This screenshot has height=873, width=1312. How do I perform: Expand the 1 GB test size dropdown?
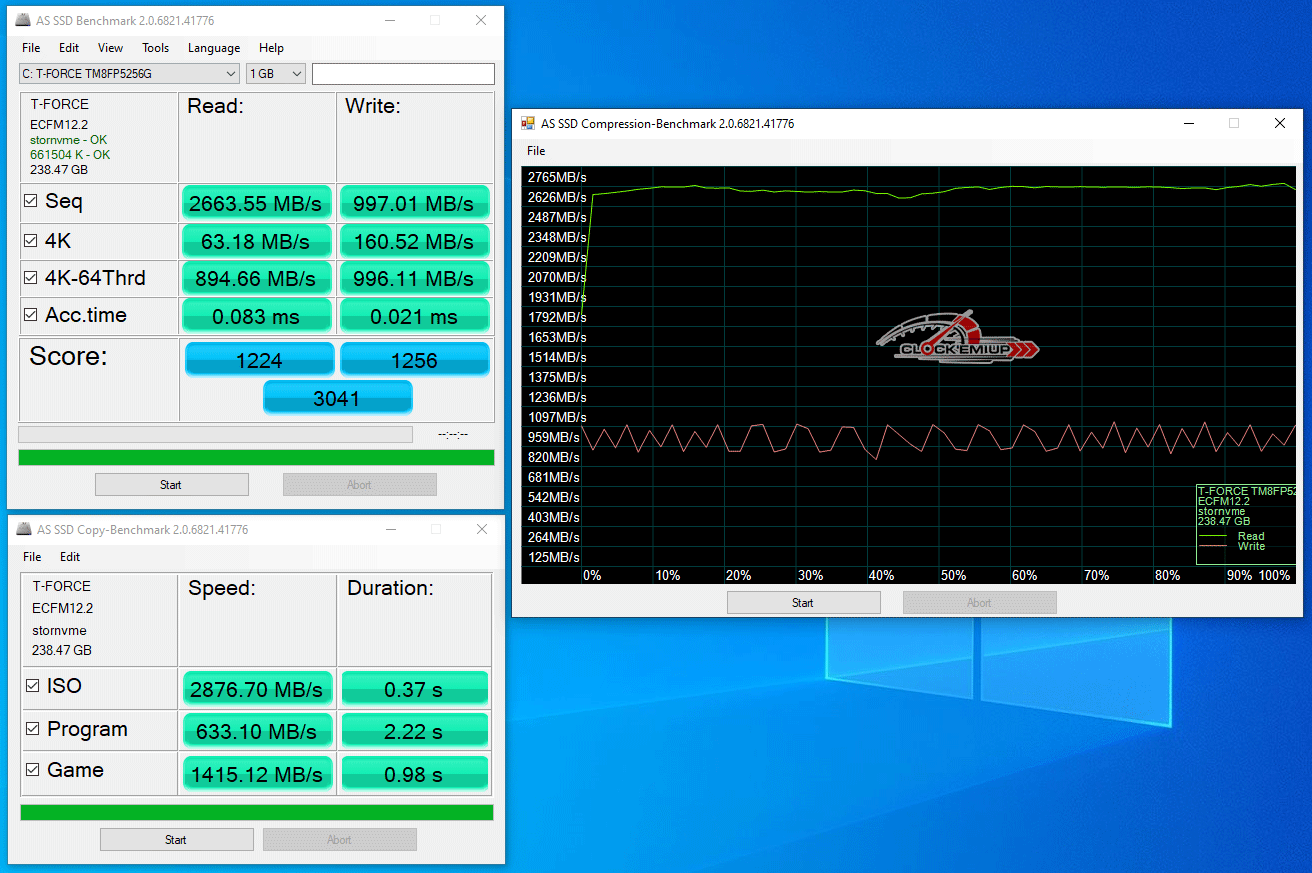(276, 74)
